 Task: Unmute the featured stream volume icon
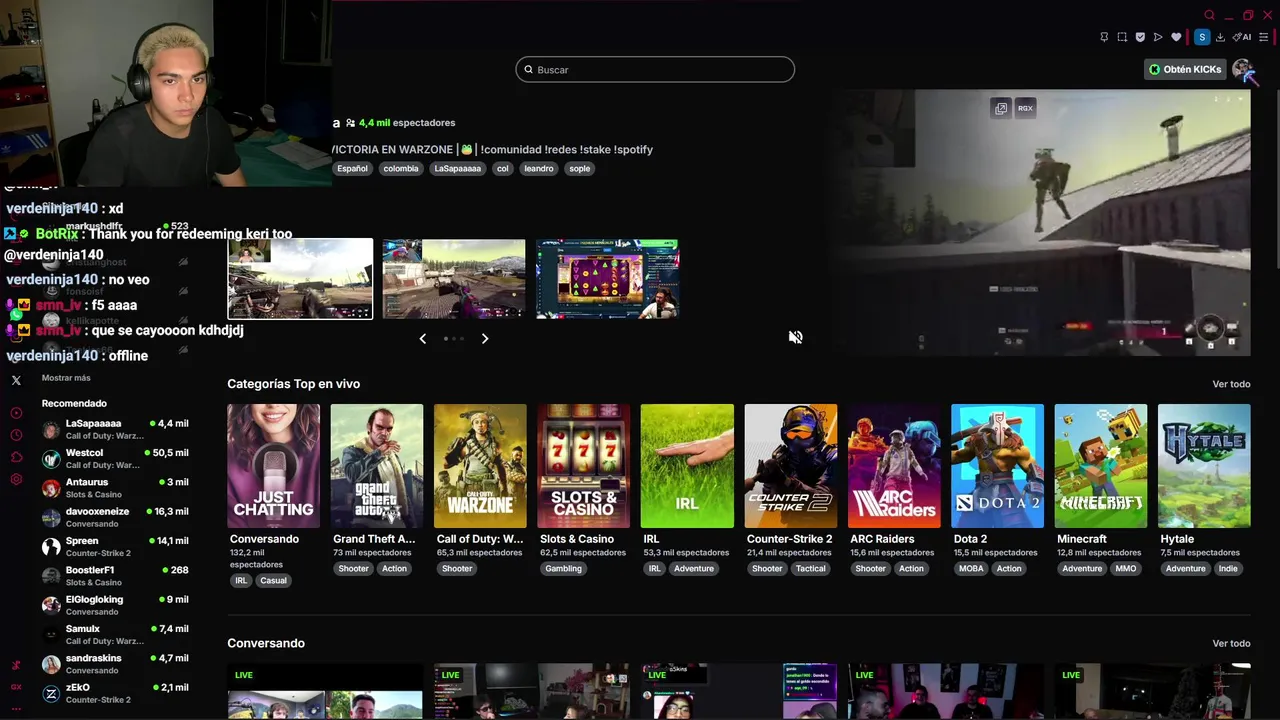click(x=795, y=337)
